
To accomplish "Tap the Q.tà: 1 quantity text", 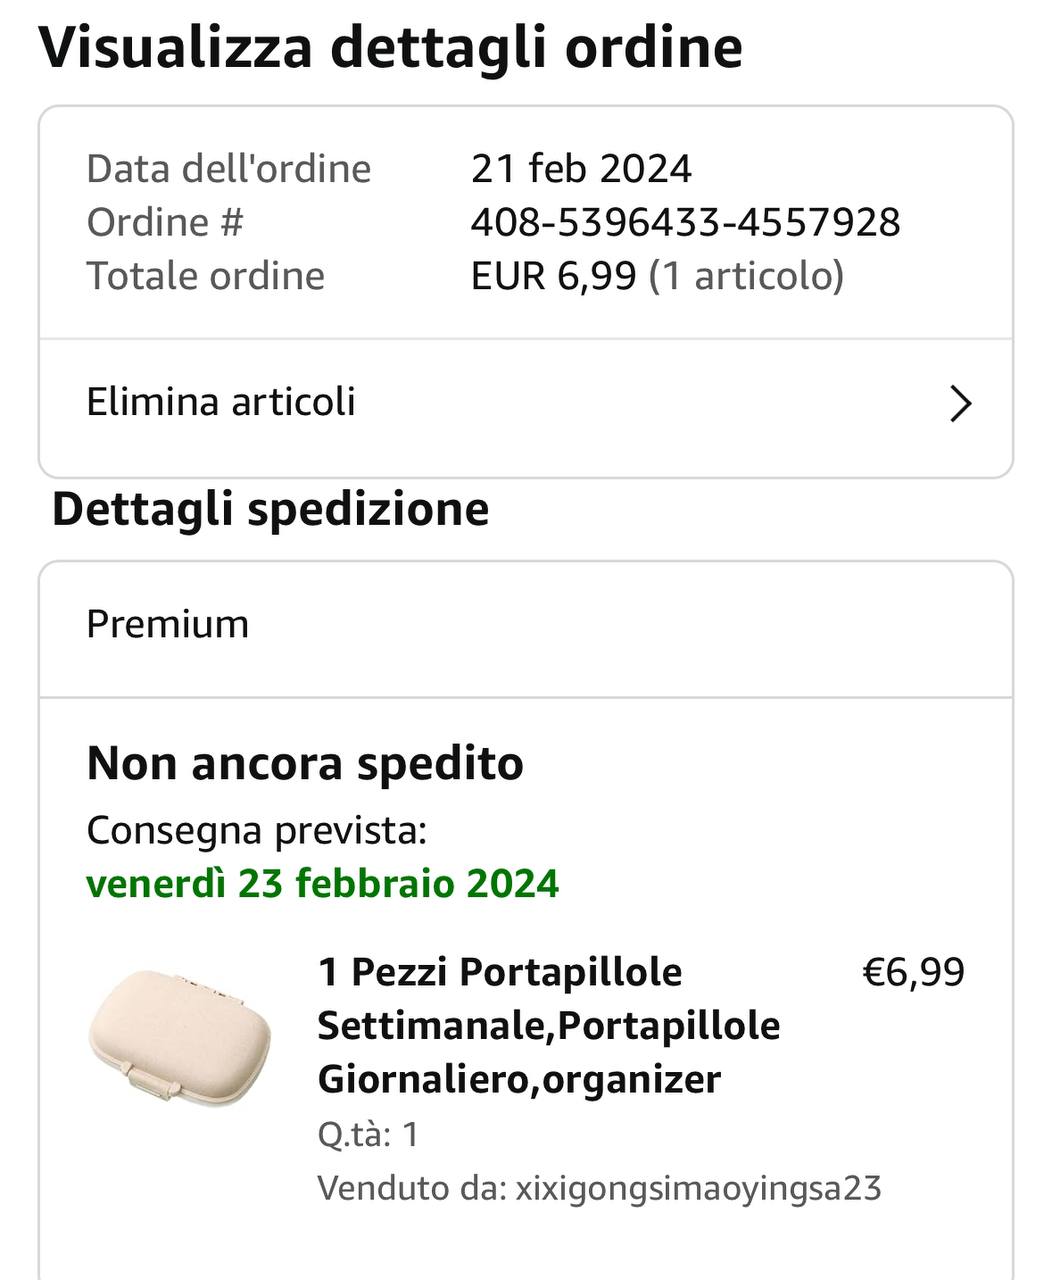I will pos(368,1134).
